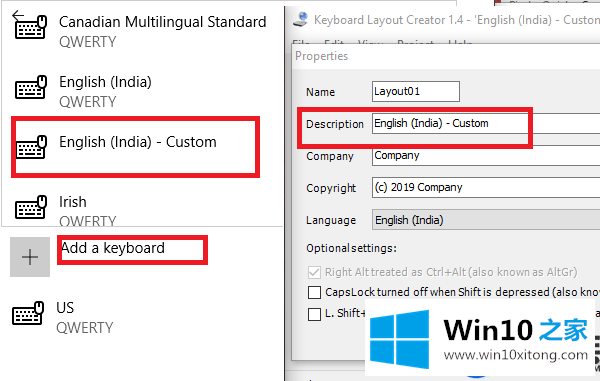The width and height of the screenshot is (600, 381).
Task: Click the Company input field
Action: pyautogui.click(x=486, y=156)
